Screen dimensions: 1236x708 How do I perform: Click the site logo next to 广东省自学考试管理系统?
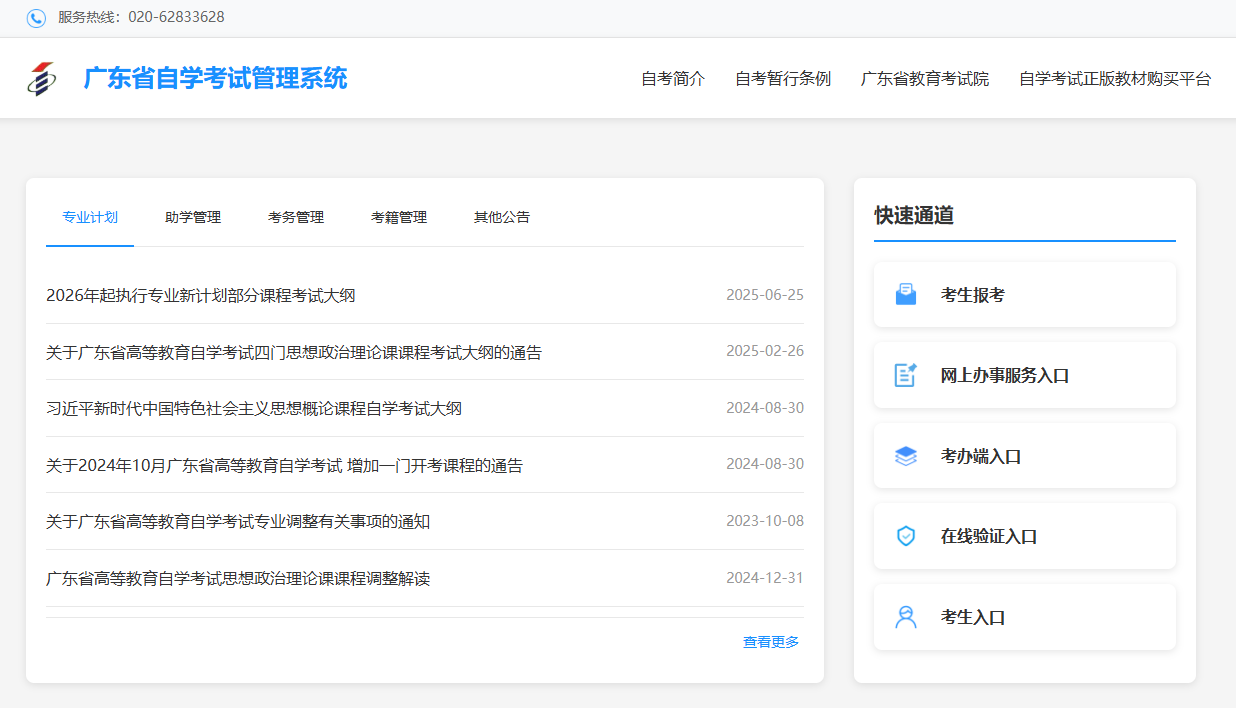click(x=42, y=79)
